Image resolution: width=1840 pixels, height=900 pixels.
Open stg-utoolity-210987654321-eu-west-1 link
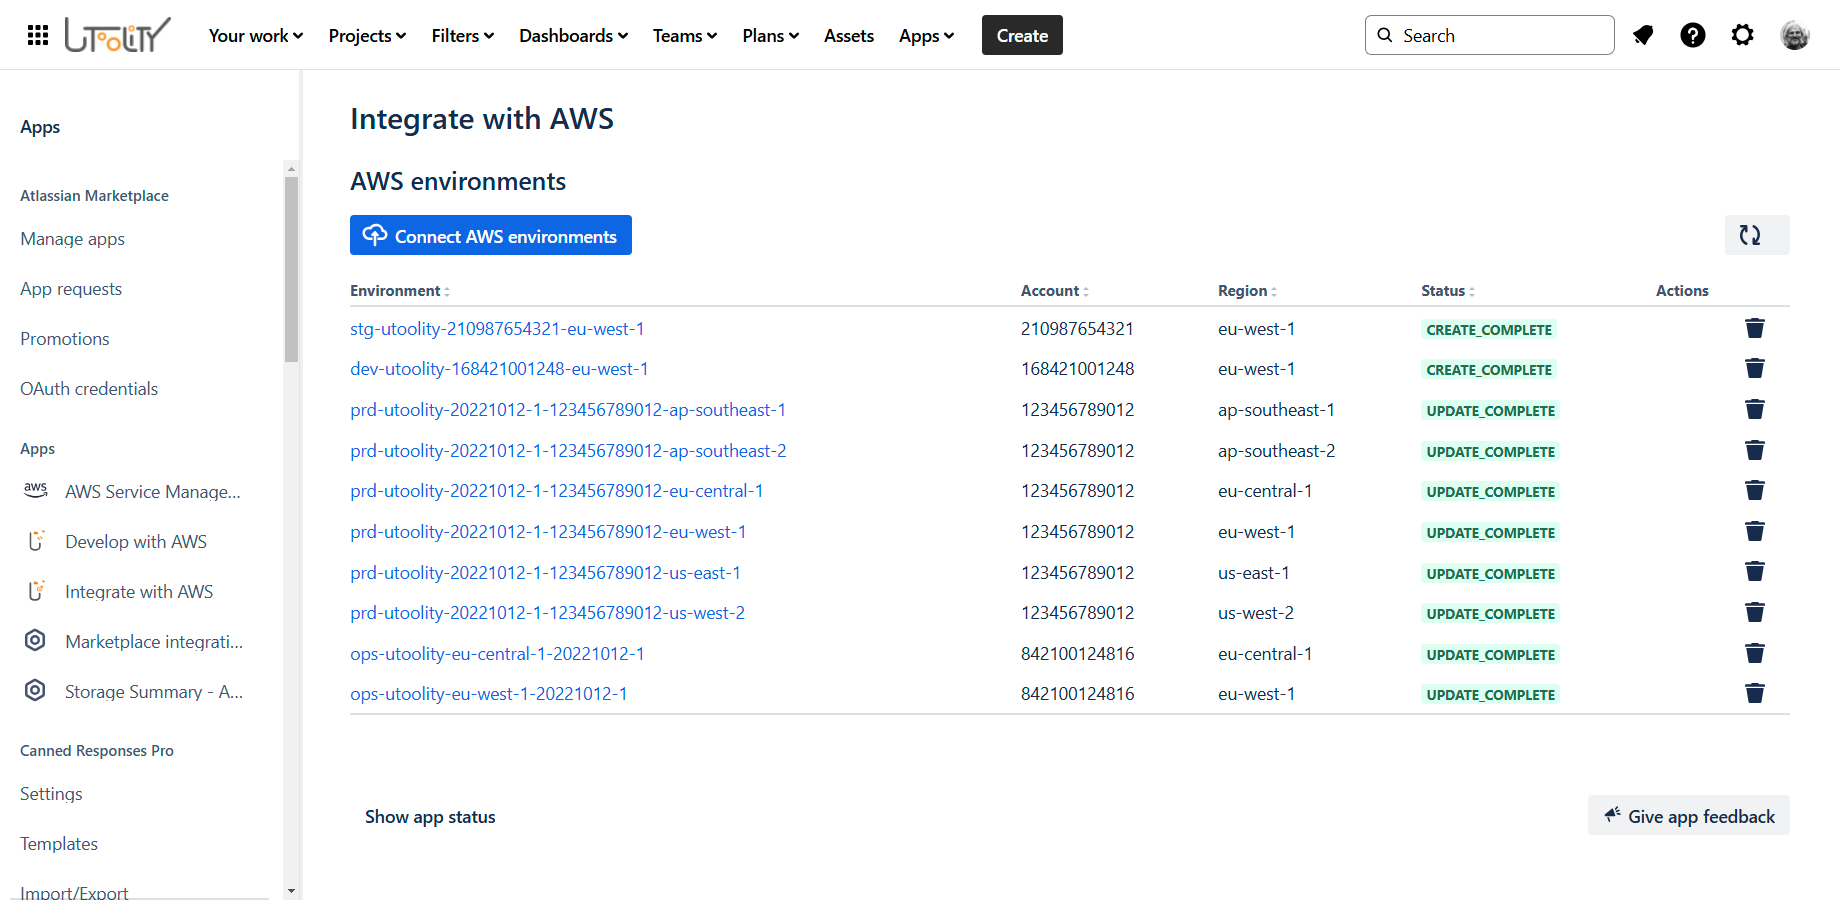(497, 329)
